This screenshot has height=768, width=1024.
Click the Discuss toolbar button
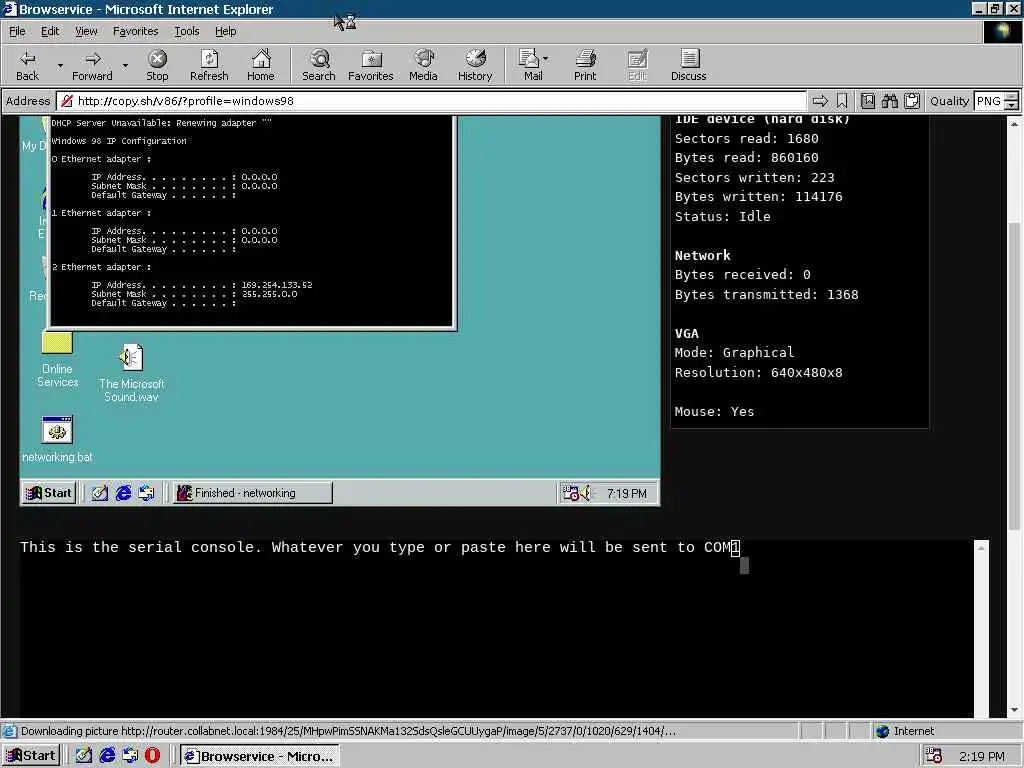(x=688, y=65)
